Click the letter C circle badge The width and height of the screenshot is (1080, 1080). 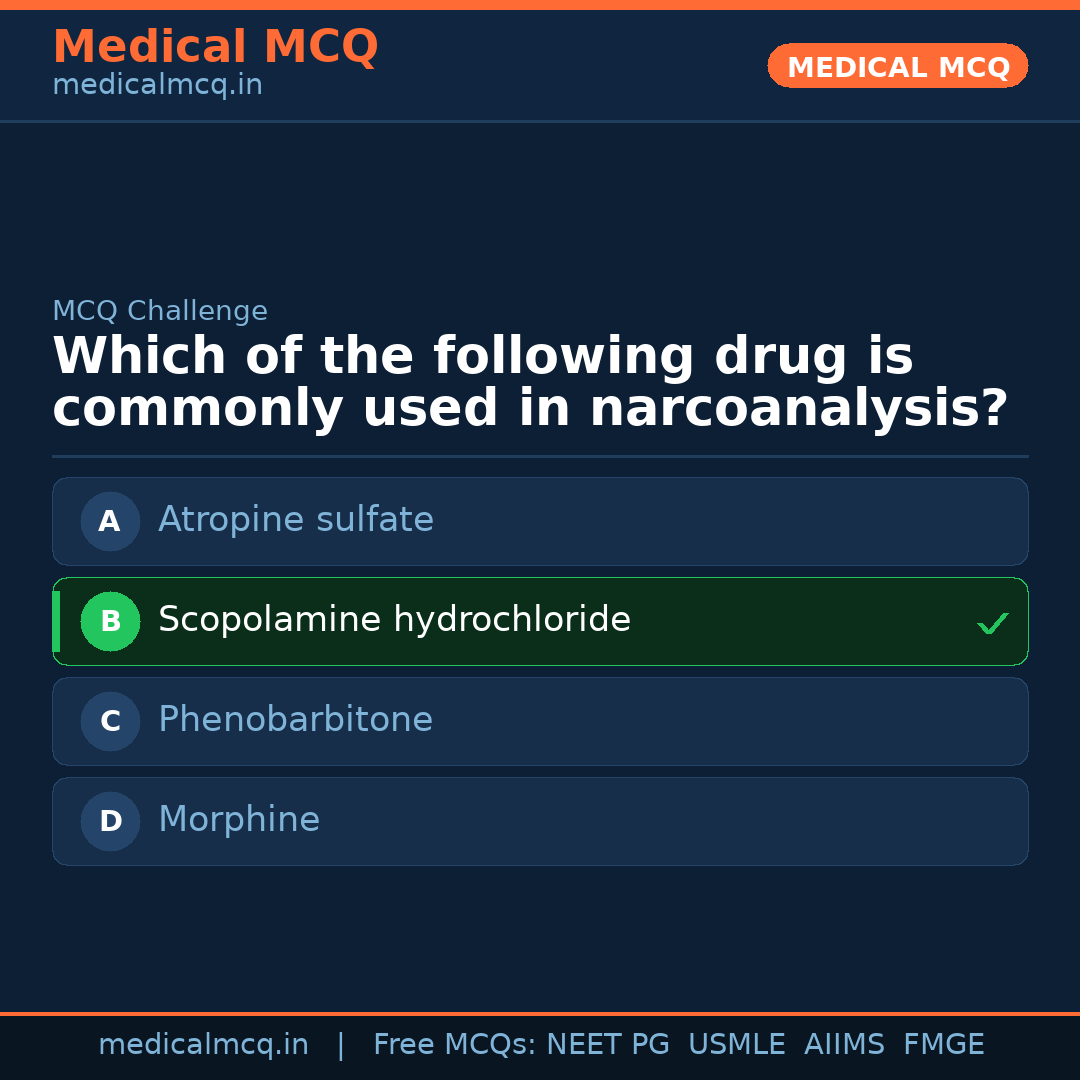(110, 721)
